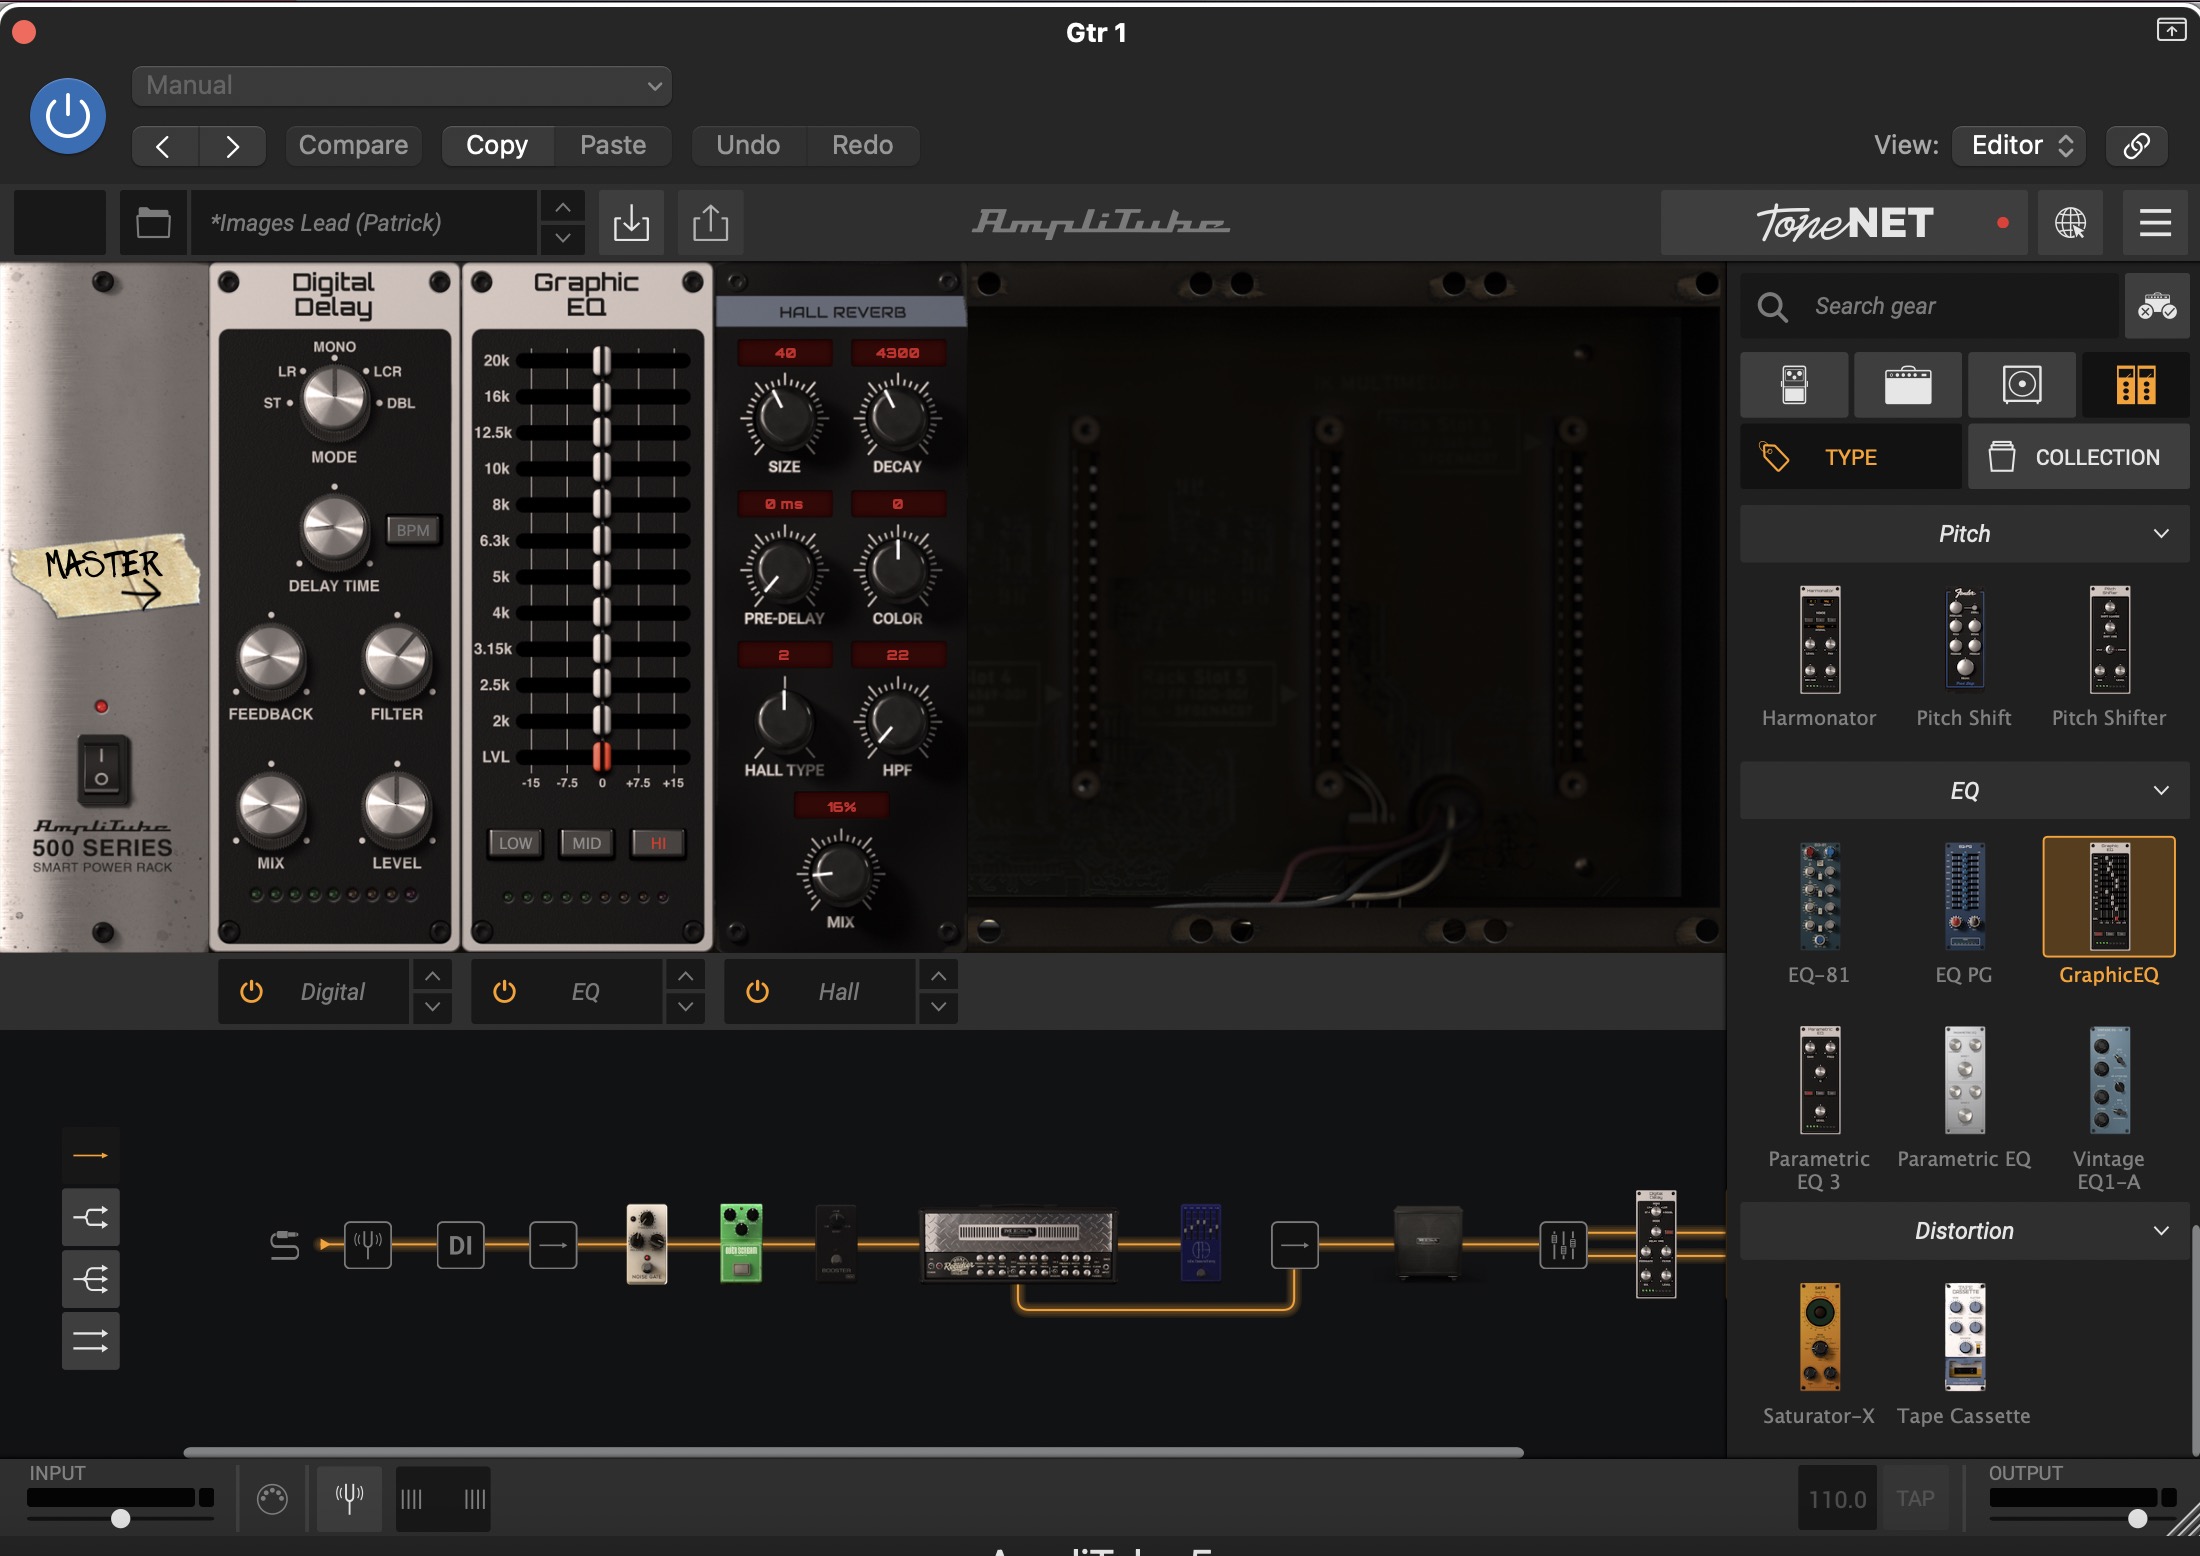
Task: Select the rack gear category
Action: pos(2136,385)
